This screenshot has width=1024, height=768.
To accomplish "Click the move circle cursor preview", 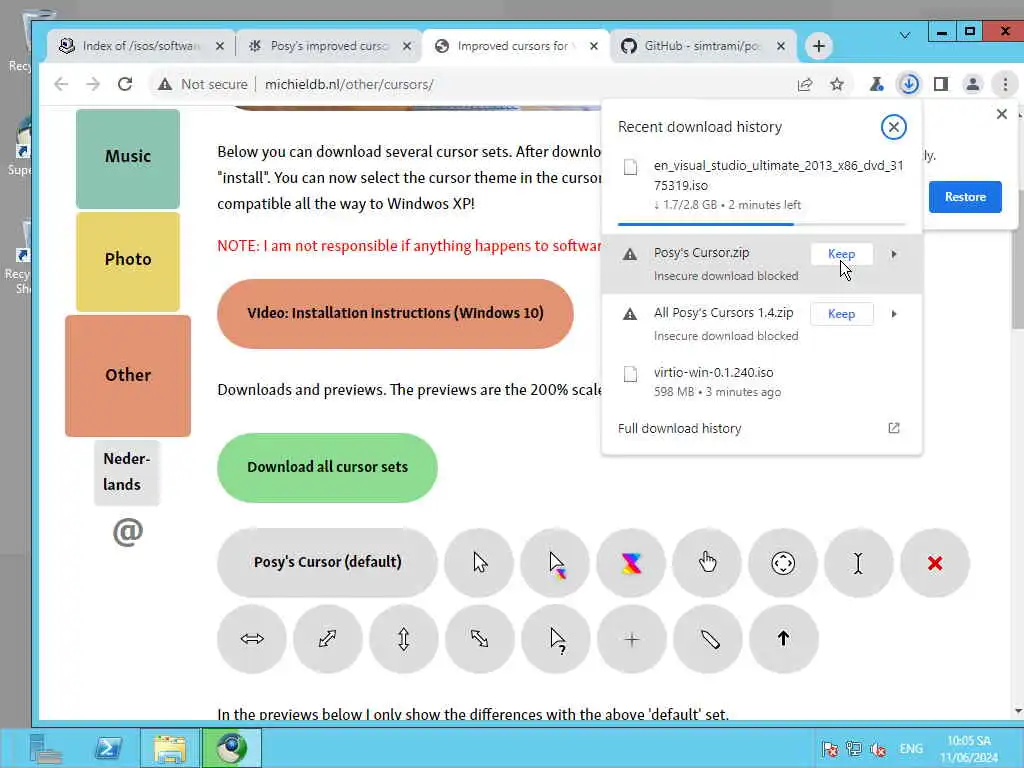I will 783,562.
